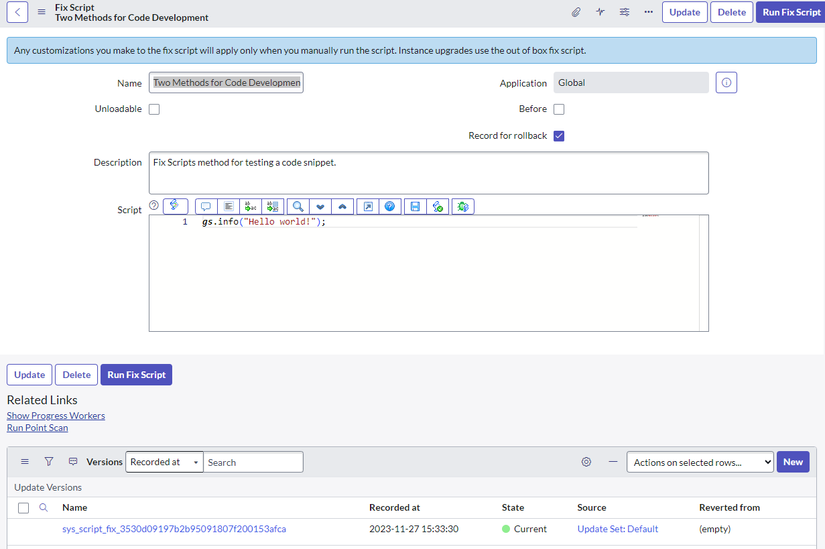The image size is (825, 549).
Task: Uncheck Record for rollback checkbox
Action: tap(559, 136)
